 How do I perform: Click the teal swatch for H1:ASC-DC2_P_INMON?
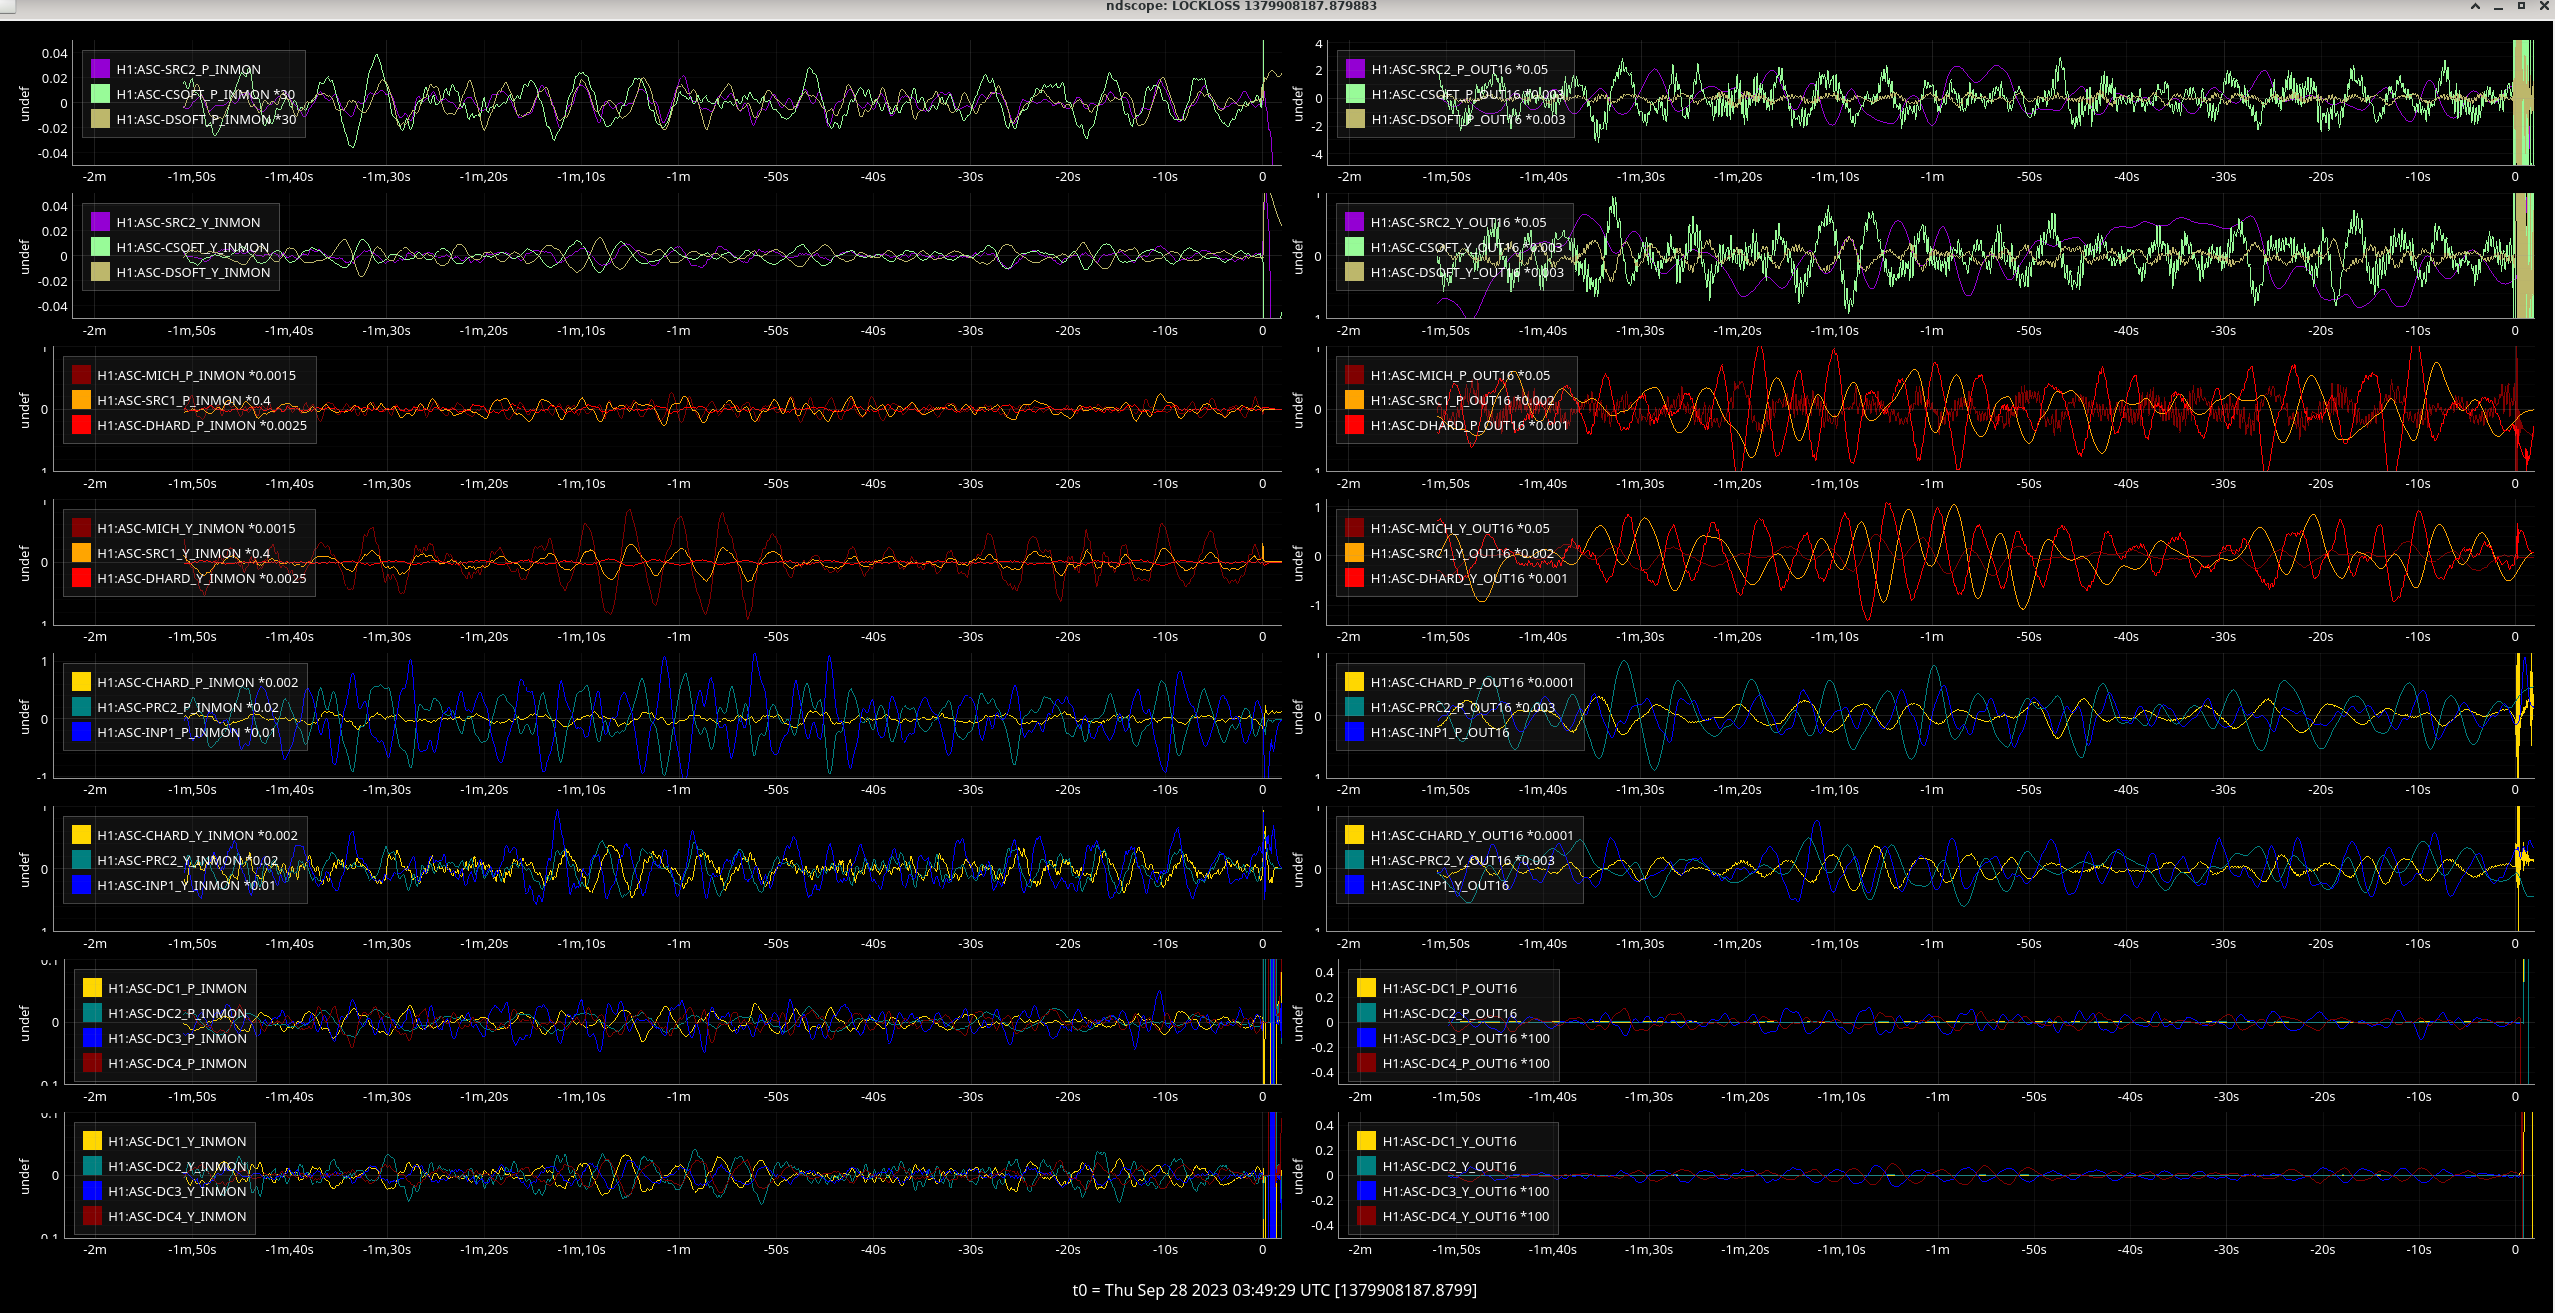tap(92, 1013)
